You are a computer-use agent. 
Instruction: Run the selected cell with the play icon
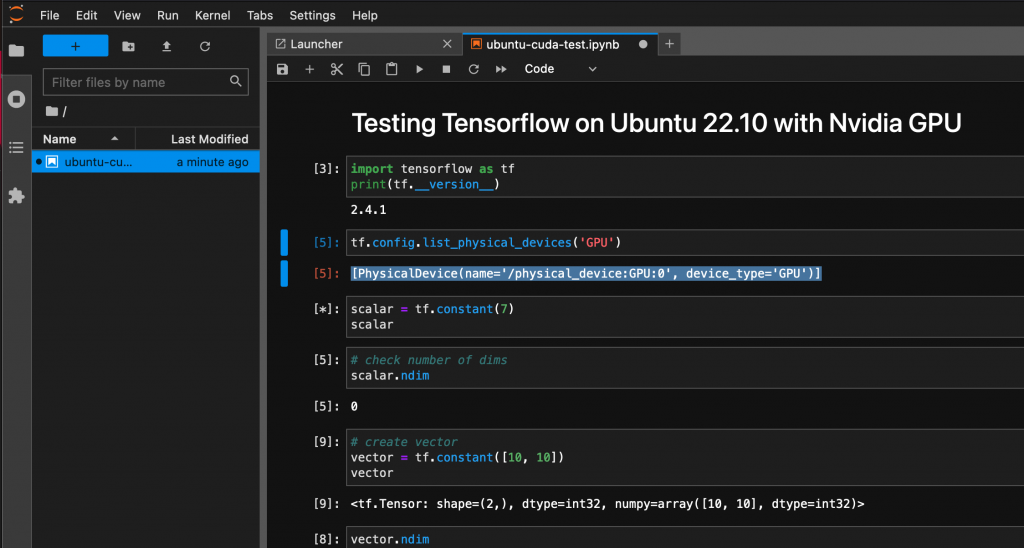(x=419, y=69)
